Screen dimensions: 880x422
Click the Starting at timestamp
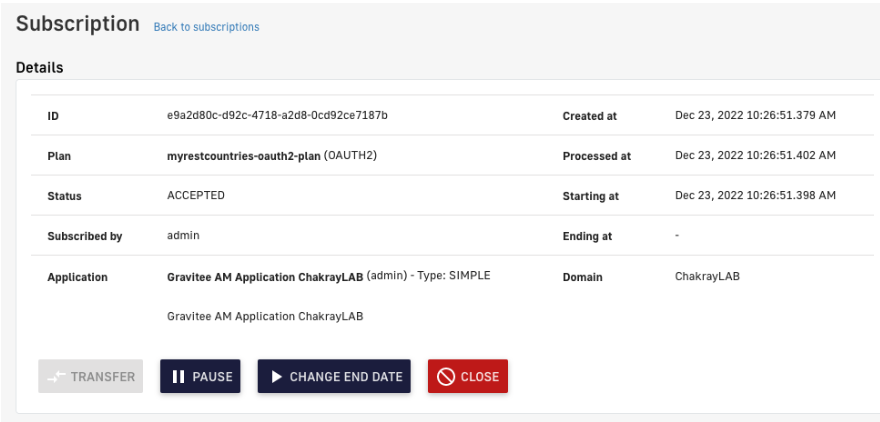click(755, 195)
